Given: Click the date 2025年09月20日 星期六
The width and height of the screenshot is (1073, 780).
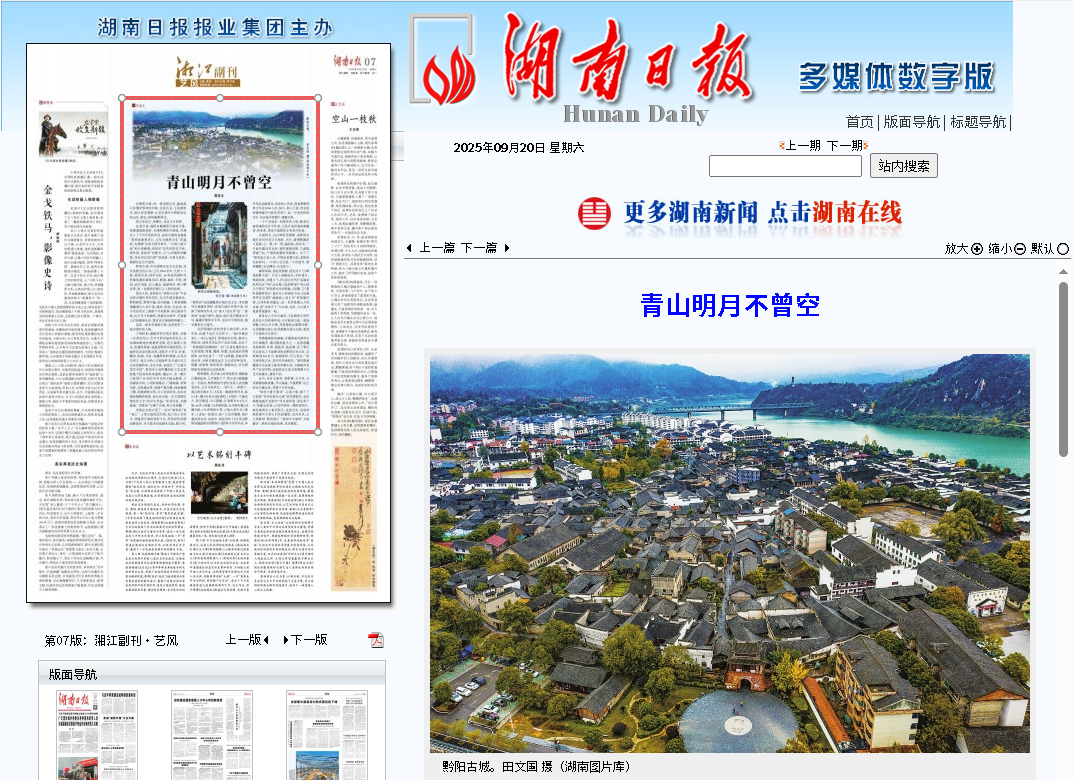Looking at the screenshot, I should [x=519, y=148].
